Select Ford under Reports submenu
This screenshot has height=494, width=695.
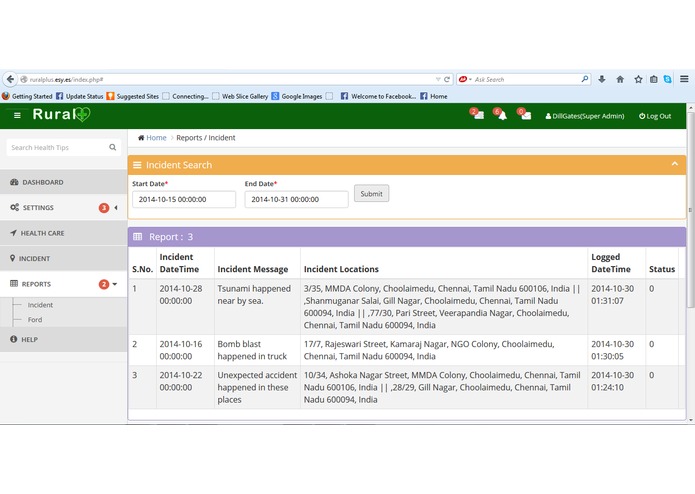point(35,319)
